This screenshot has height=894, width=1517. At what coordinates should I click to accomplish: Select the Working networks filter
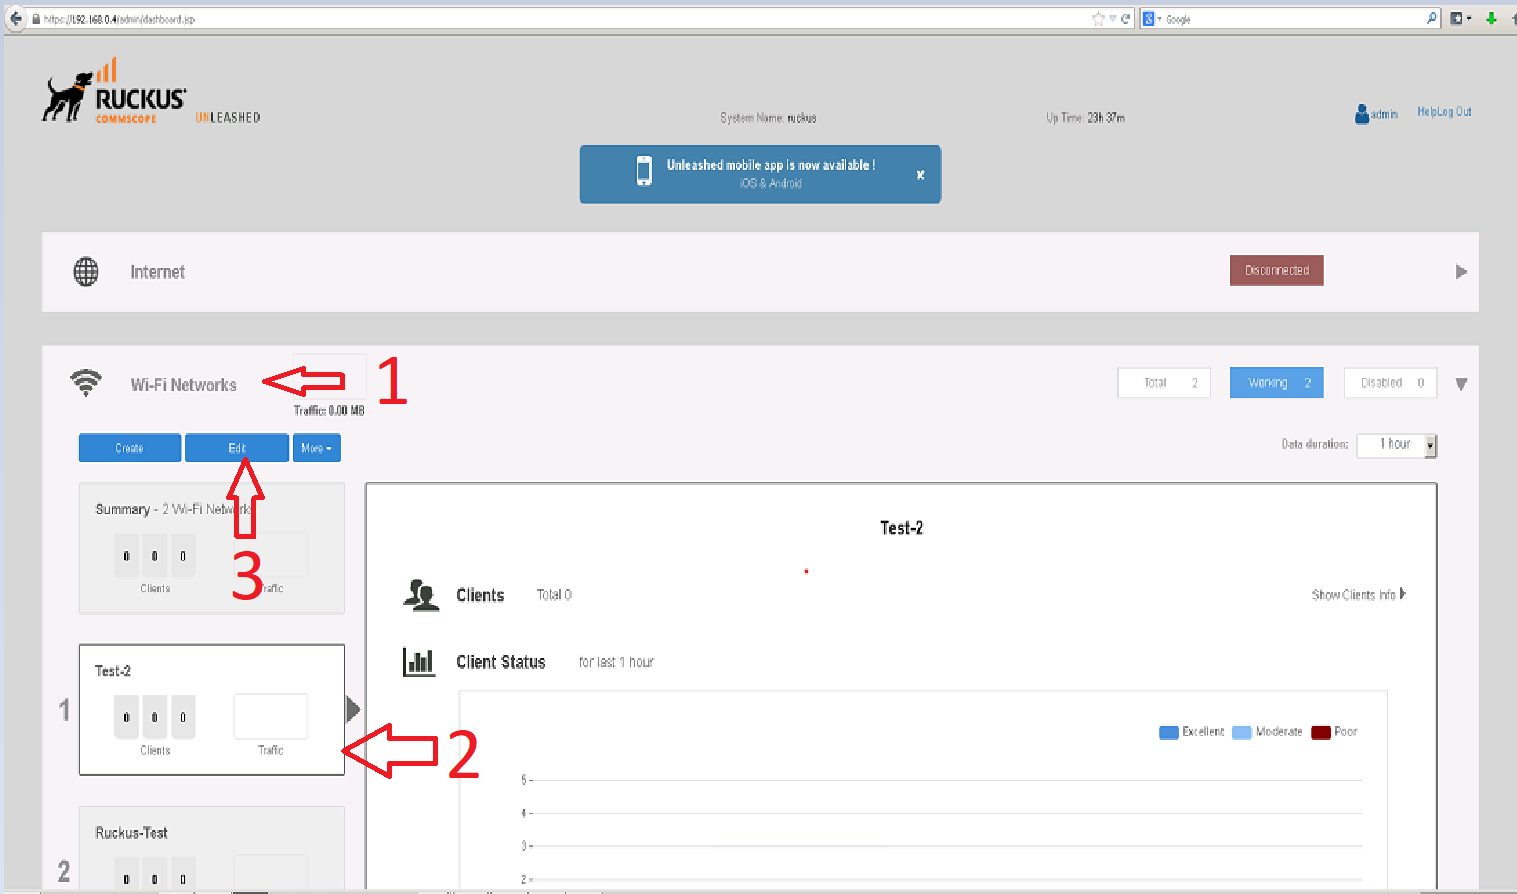click(1277, 383)
